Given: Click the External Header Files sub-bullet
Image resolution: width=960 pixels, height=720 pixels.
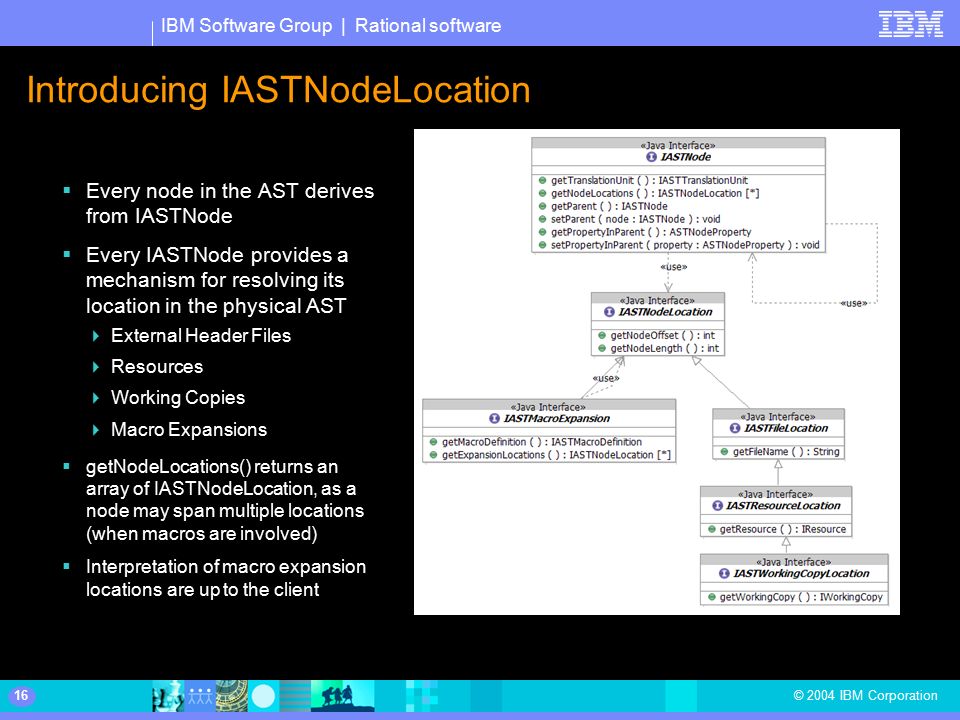Looking at the screenshot, I should [201, 336].
